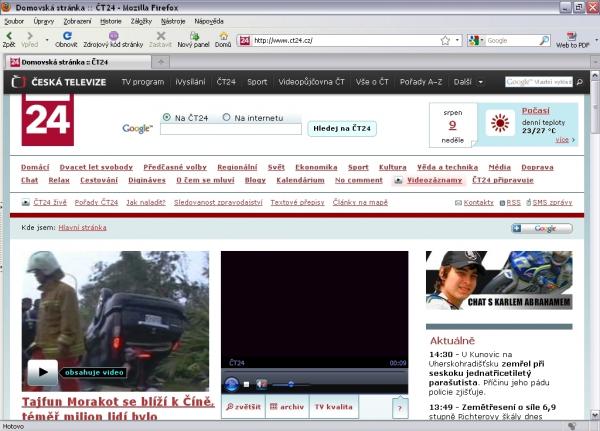Select the Na internetu radio button
Viewport: 600px width, 431px height.
pyautogui.click(x=226, y=117)
